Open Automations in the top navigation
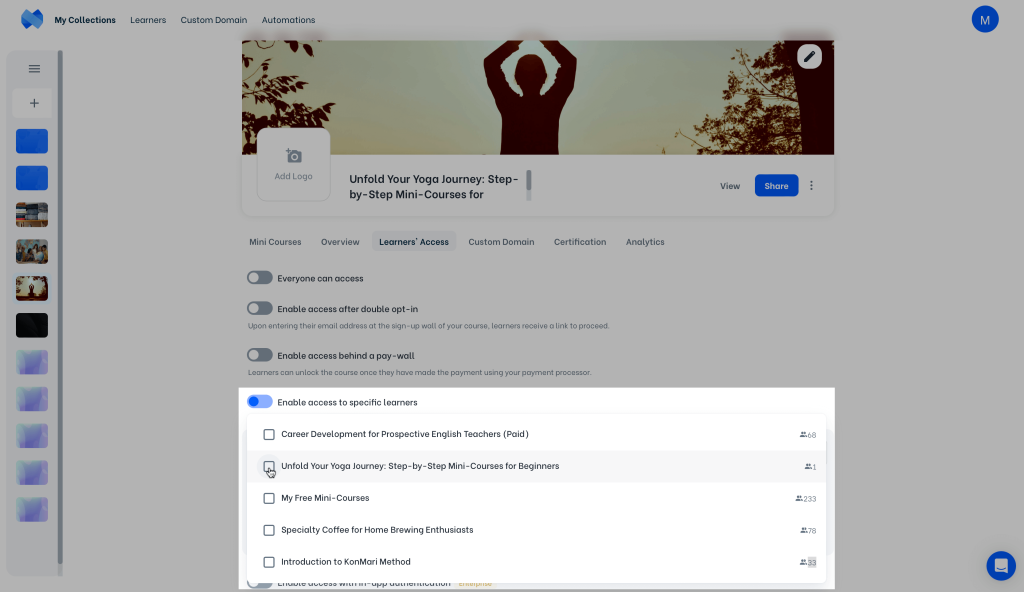 point(288,20)
